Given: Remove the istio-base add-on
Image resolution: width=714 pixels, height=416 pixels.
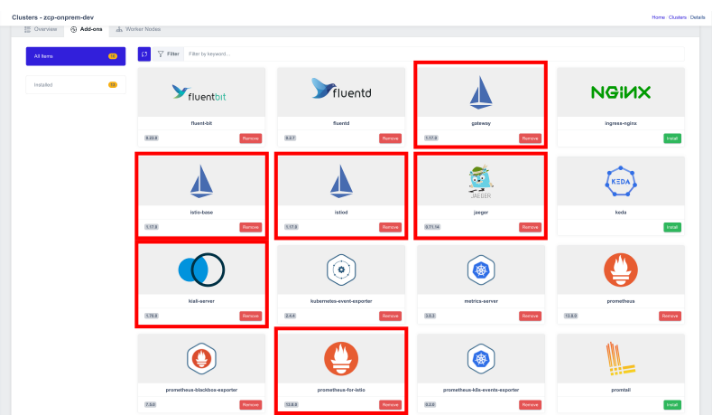Looking at the screenshot, I should tap(250, 227).
